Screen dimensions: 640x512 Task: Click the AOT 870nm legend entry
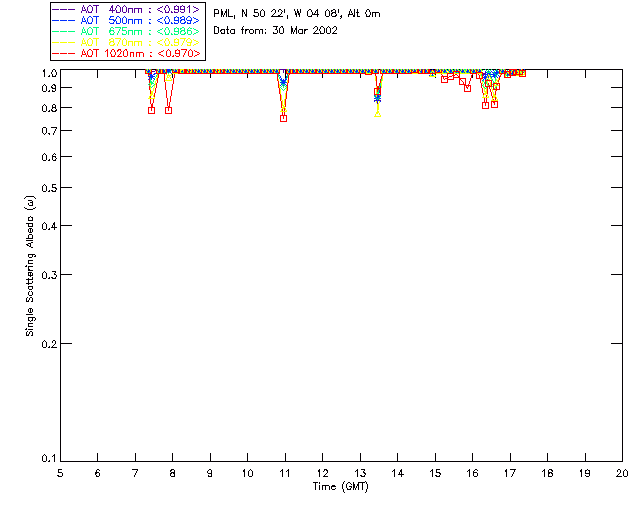click(x=126, y=42)
